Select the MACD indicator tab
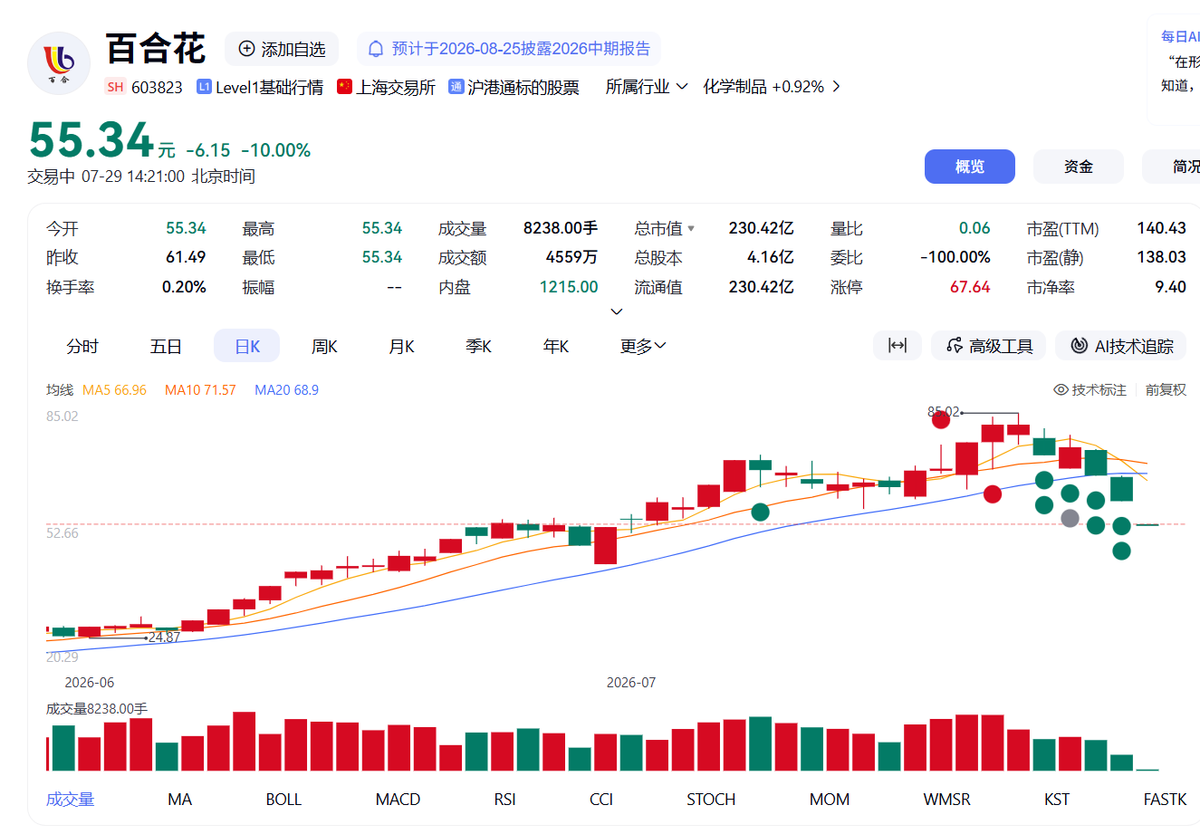The width and height of the screenshot is (1200, 833). point(398,799)
